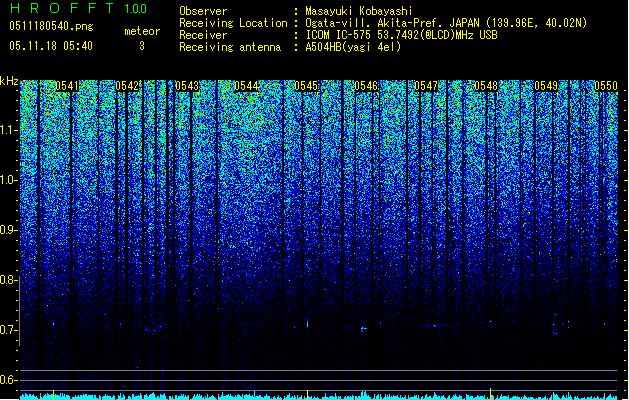The height and width of the screenshot is (400, 629).
Task: Click the 'Receiving Location' label
Action: pos(233,23)
